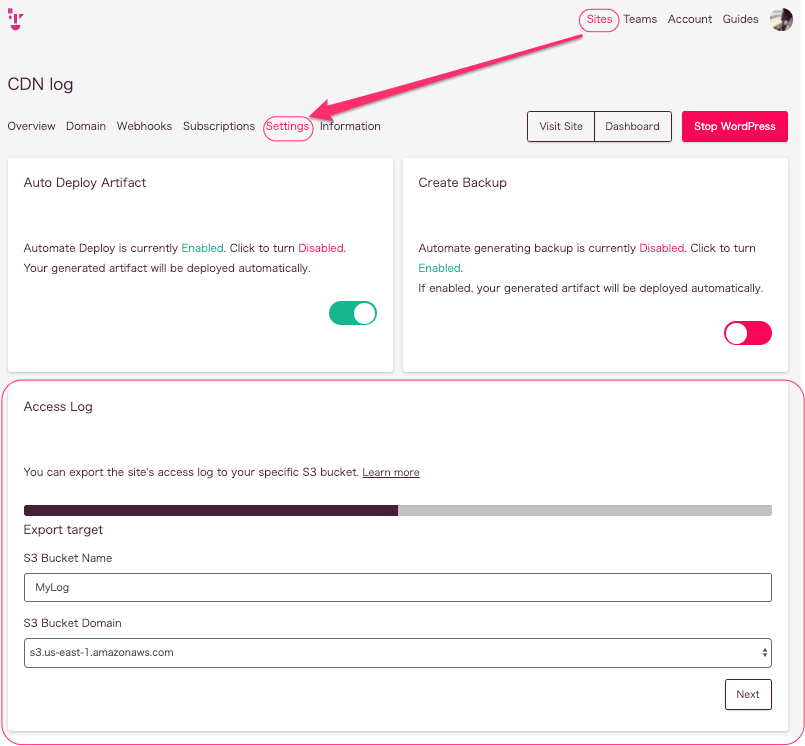Expand the S3 Bucket Domain dropdown

tap(397, 653)
